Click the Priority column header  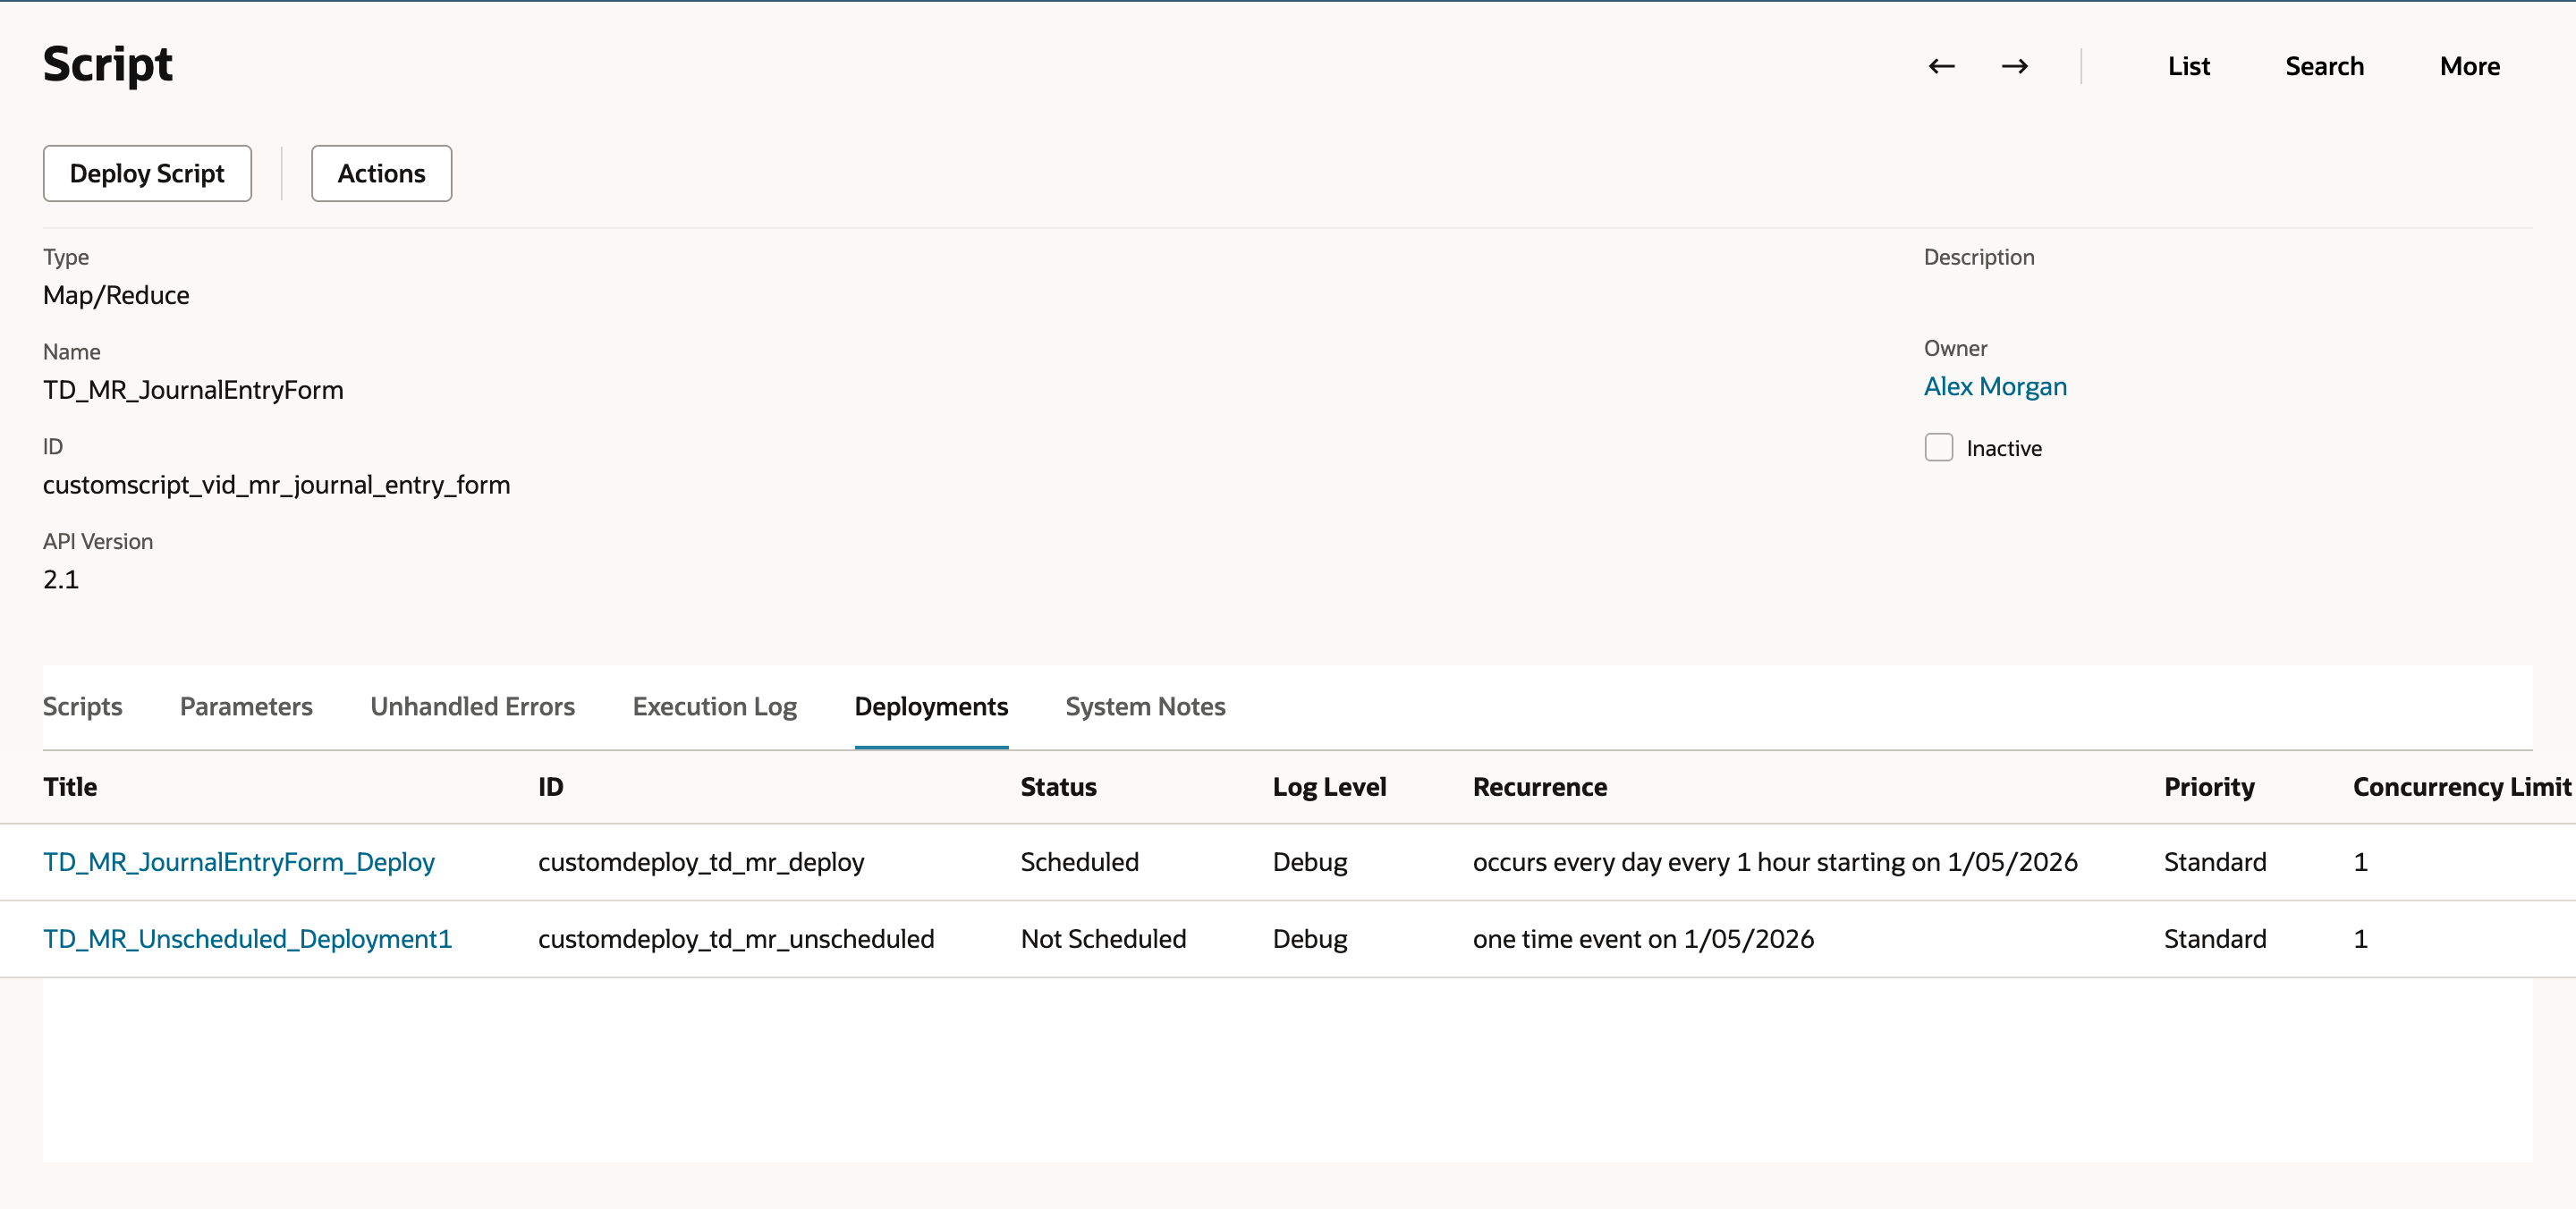pos(2209,787)
